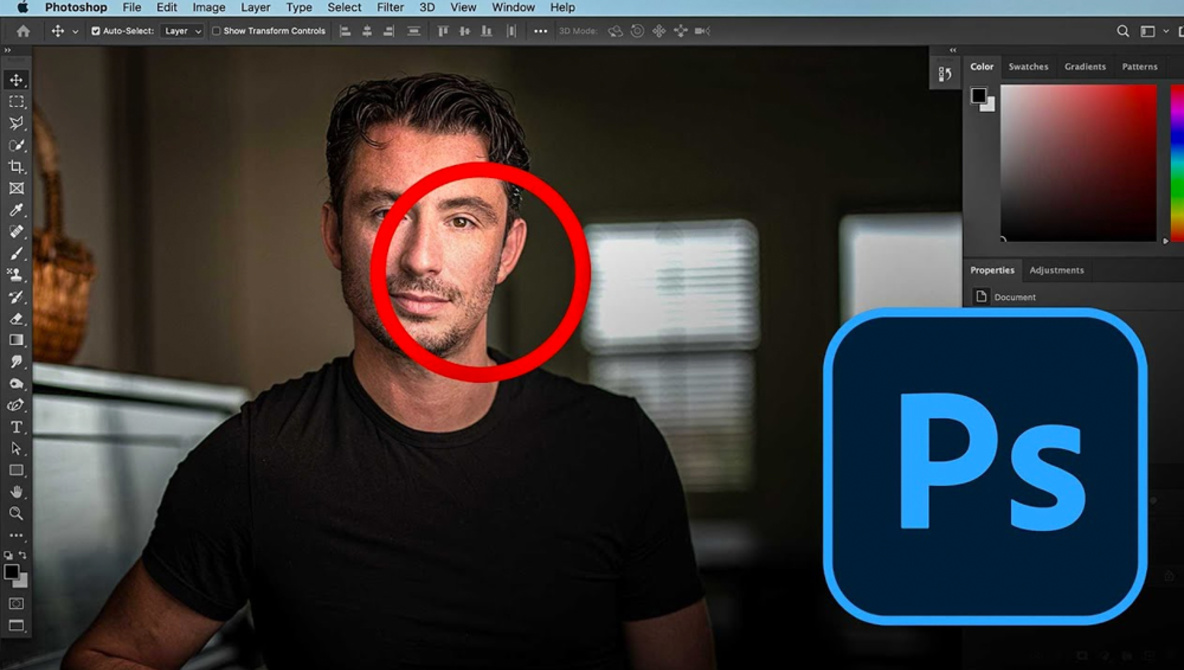
Task: Open the Edit Toolbar three-dots button
Action: 16,536
